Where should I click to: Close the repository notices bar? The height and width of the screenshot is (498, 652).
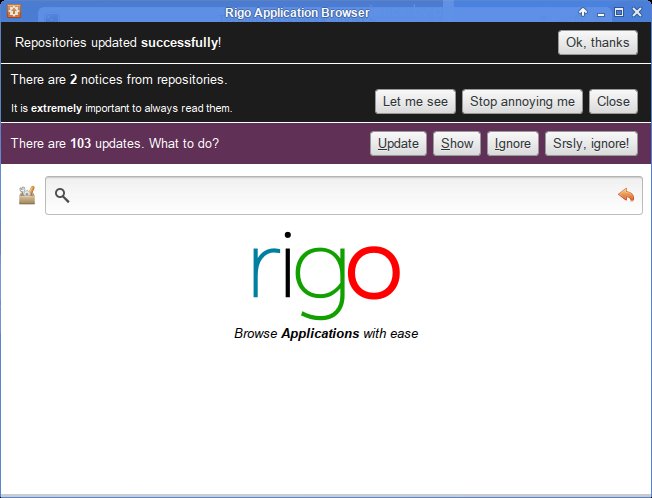tap(613, 101)
